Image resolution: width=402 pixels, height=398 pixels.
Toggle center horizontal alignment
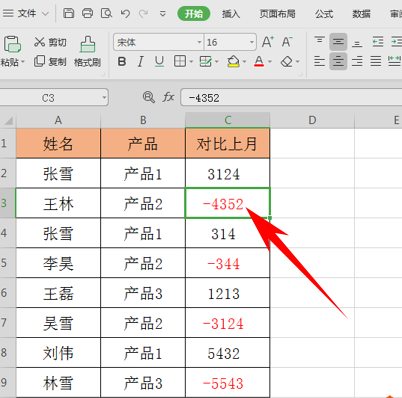point(338,61)
